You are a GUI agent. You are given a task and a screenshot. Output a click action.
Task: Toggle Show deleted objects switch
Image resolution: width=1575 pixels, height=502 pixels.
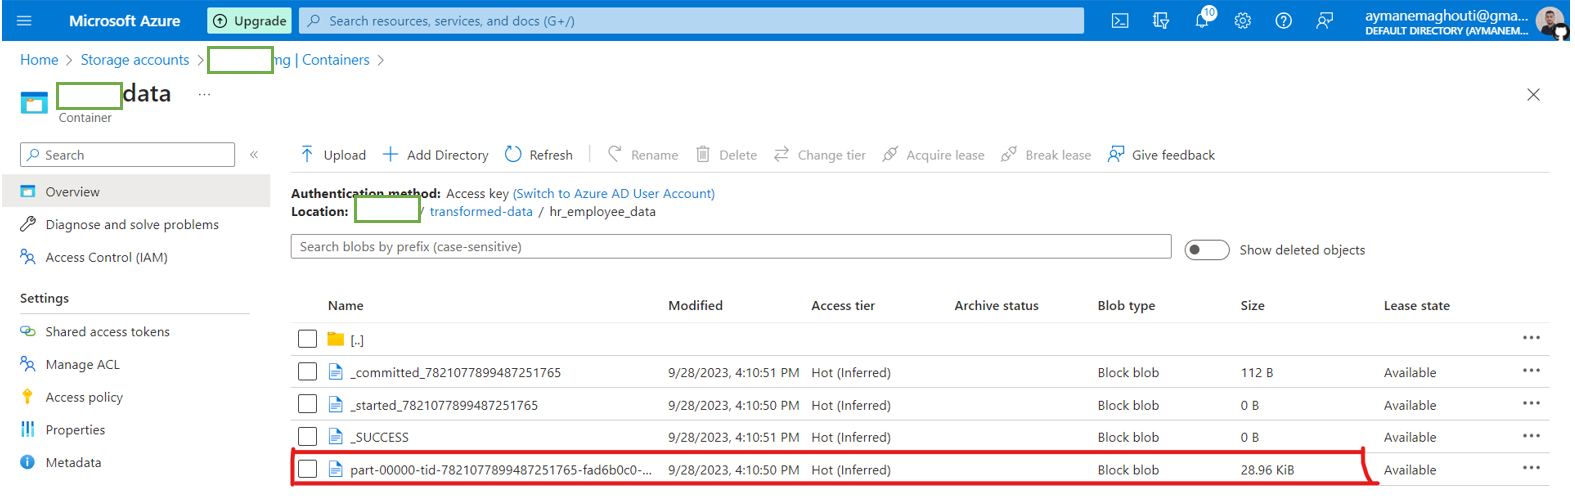pyautogui.click(x=1207, y=250)
